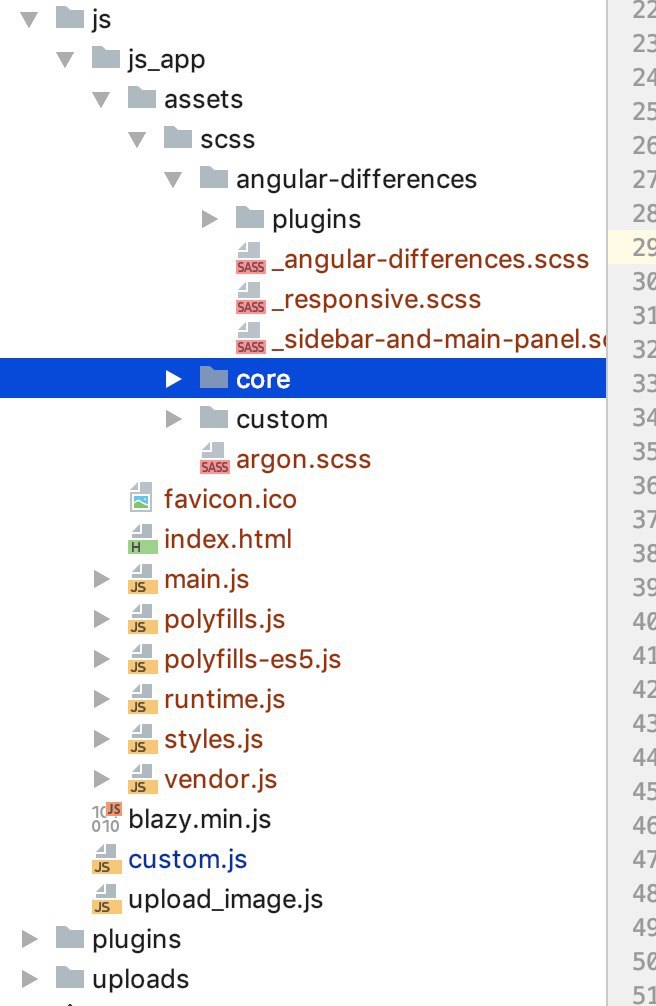Select the polyfills-es5.js entry

pyautogui.click(x=252, y=659)
